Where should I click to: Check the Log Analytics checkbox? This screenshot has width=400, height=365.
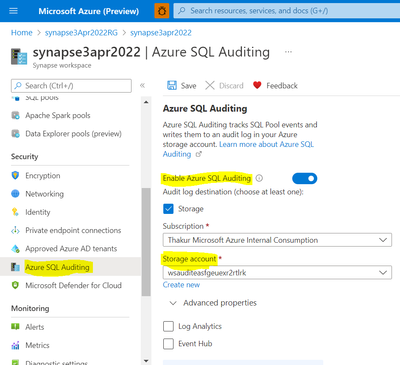coord(168,326)
